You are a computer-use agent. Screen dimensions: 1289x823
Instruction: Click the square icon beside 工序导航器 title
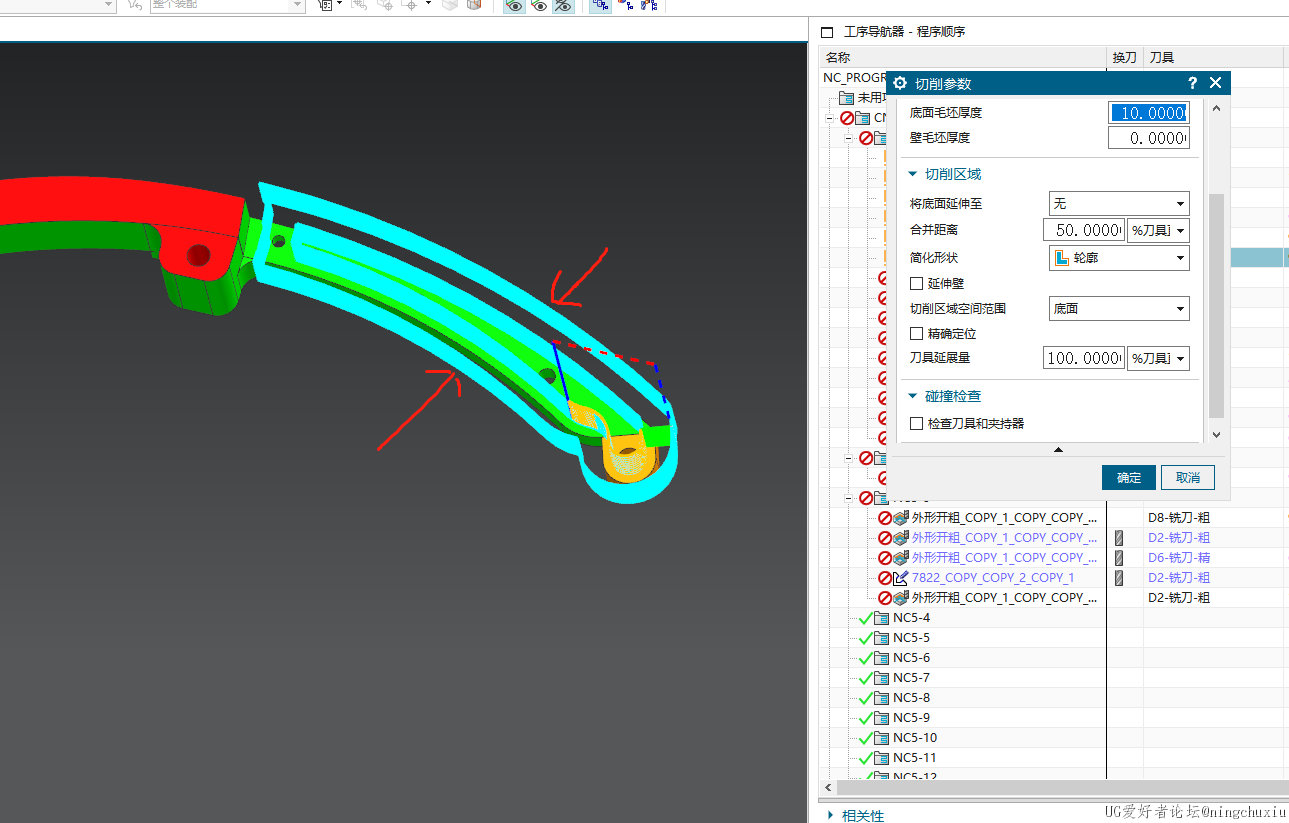[827, 31]
